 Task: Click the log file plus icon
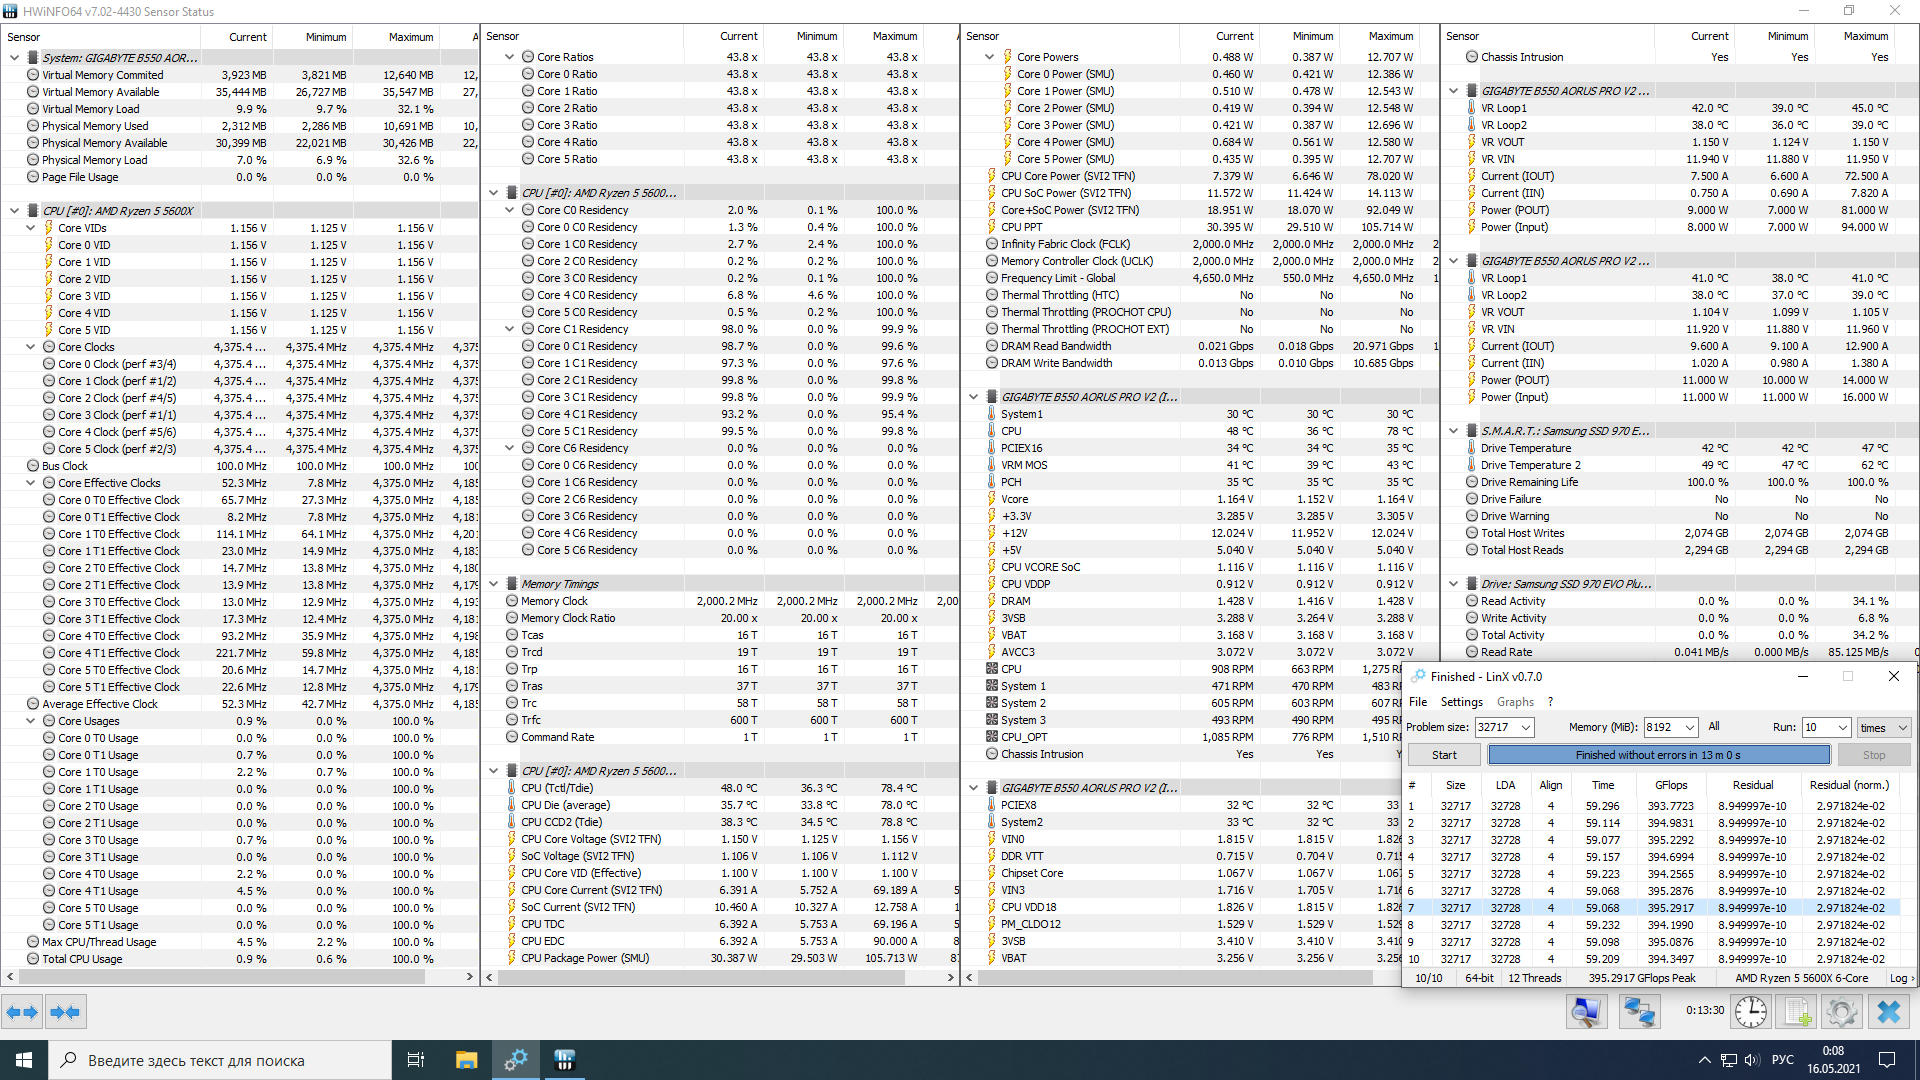pos(1797,1012)
